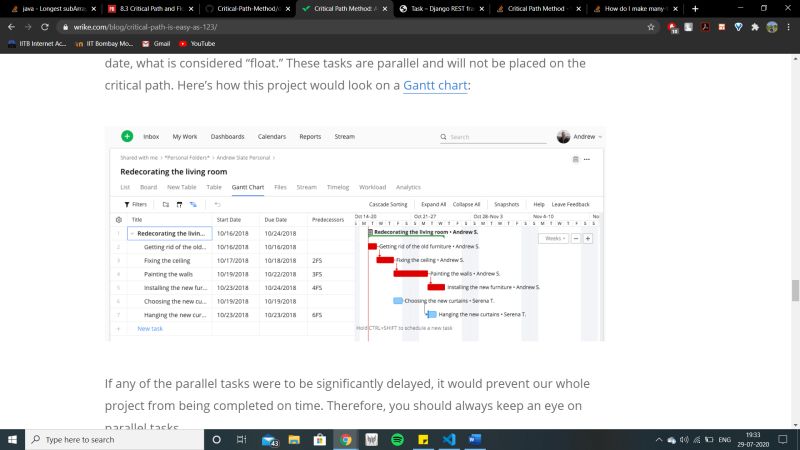
Task: Click the Wrike Search field
Action: [493, 137]
